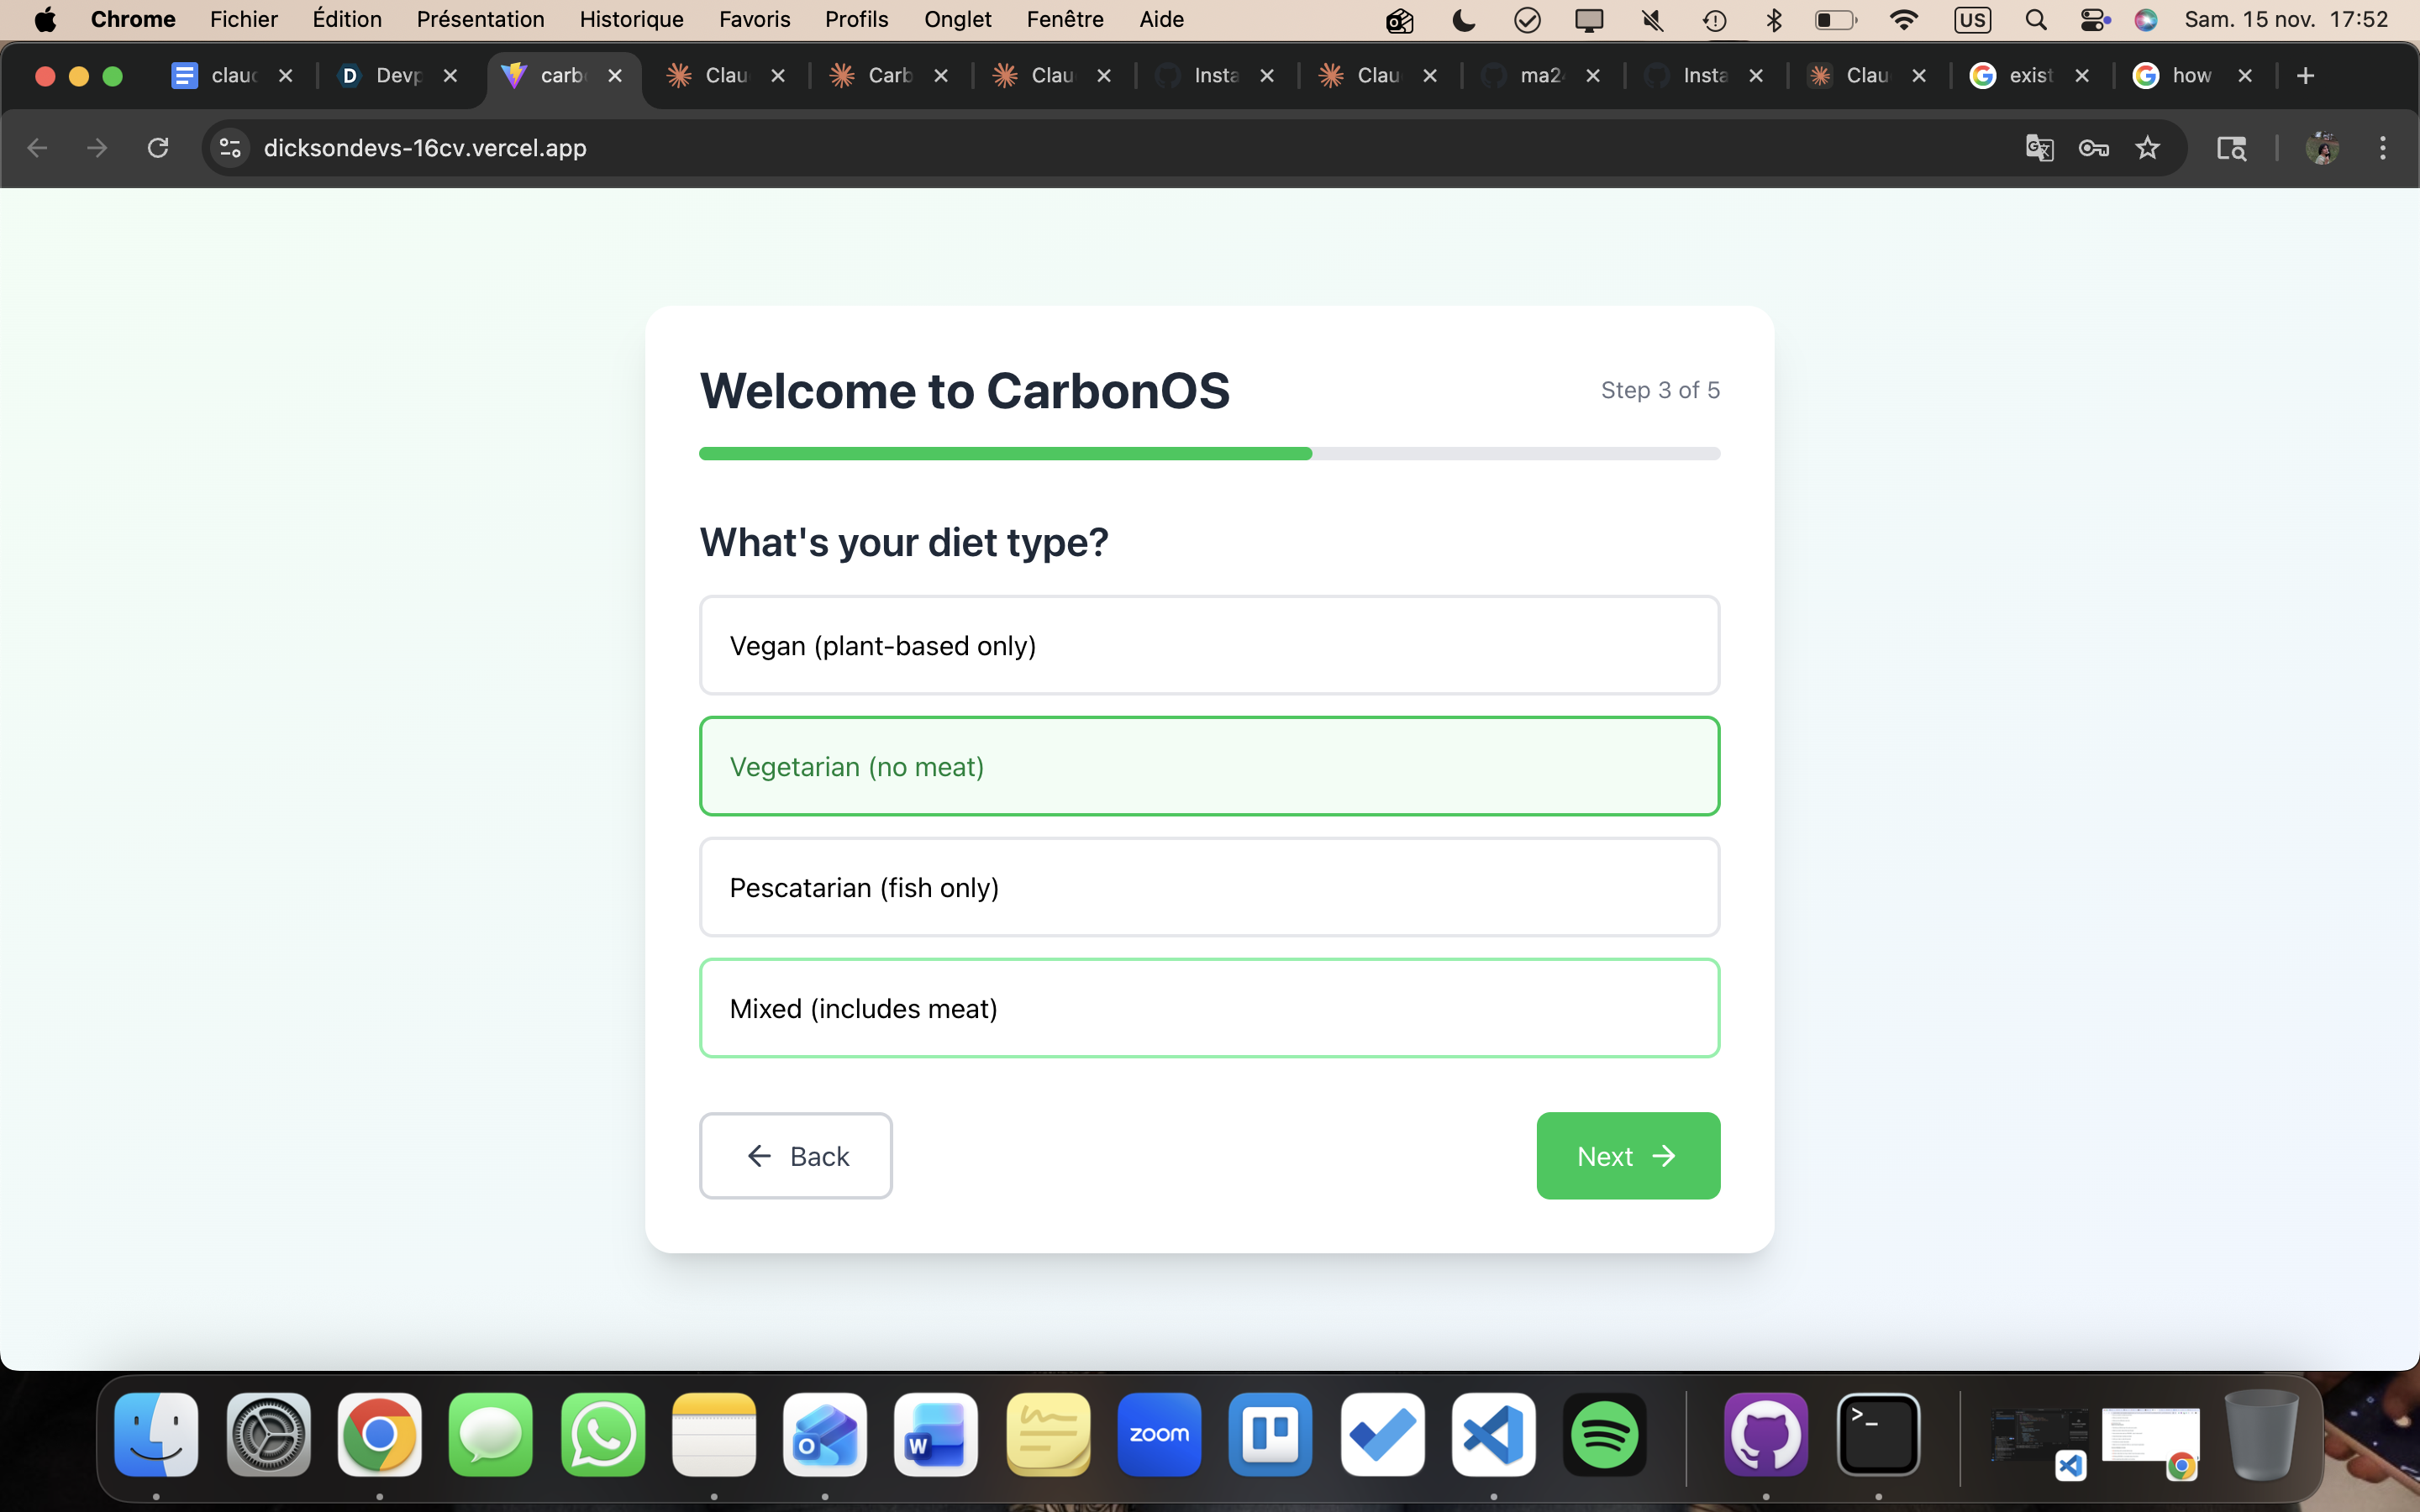Go back with the Back button
Image resolution: width=2420 pixels, height=1512 pixels.
(x=795, y=1156)
